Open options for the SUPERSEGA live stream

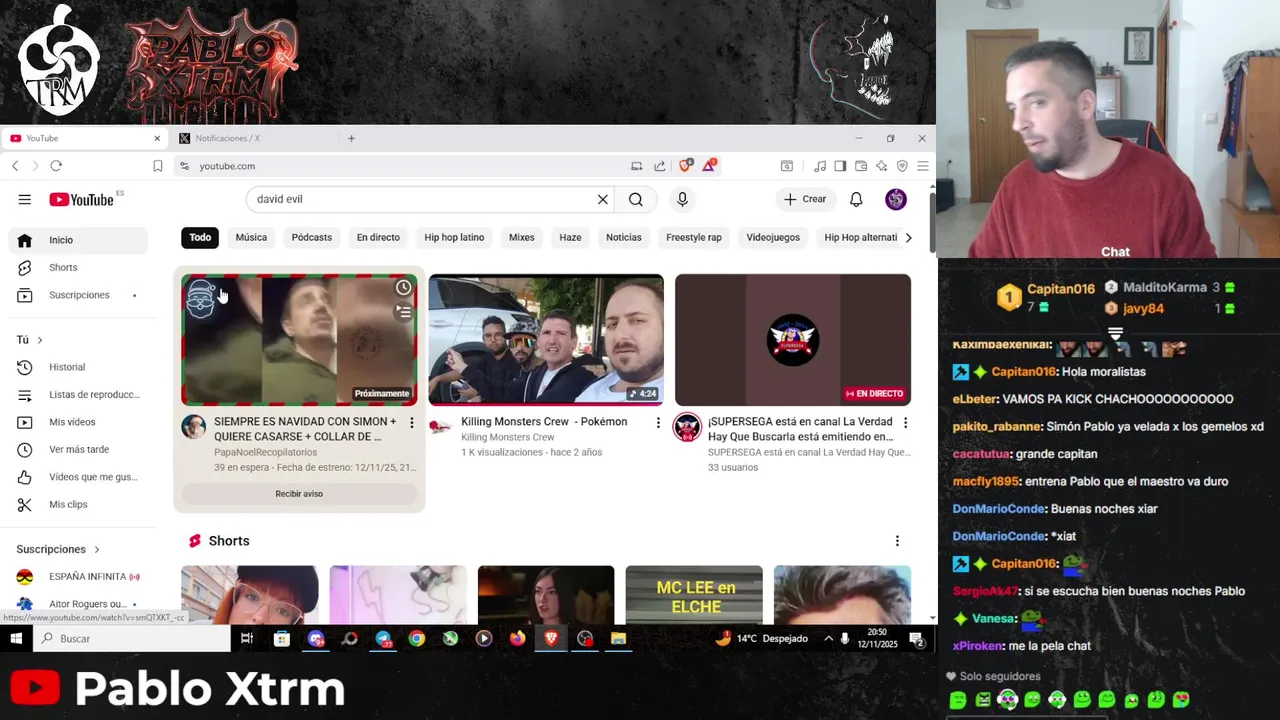(905, 423)
